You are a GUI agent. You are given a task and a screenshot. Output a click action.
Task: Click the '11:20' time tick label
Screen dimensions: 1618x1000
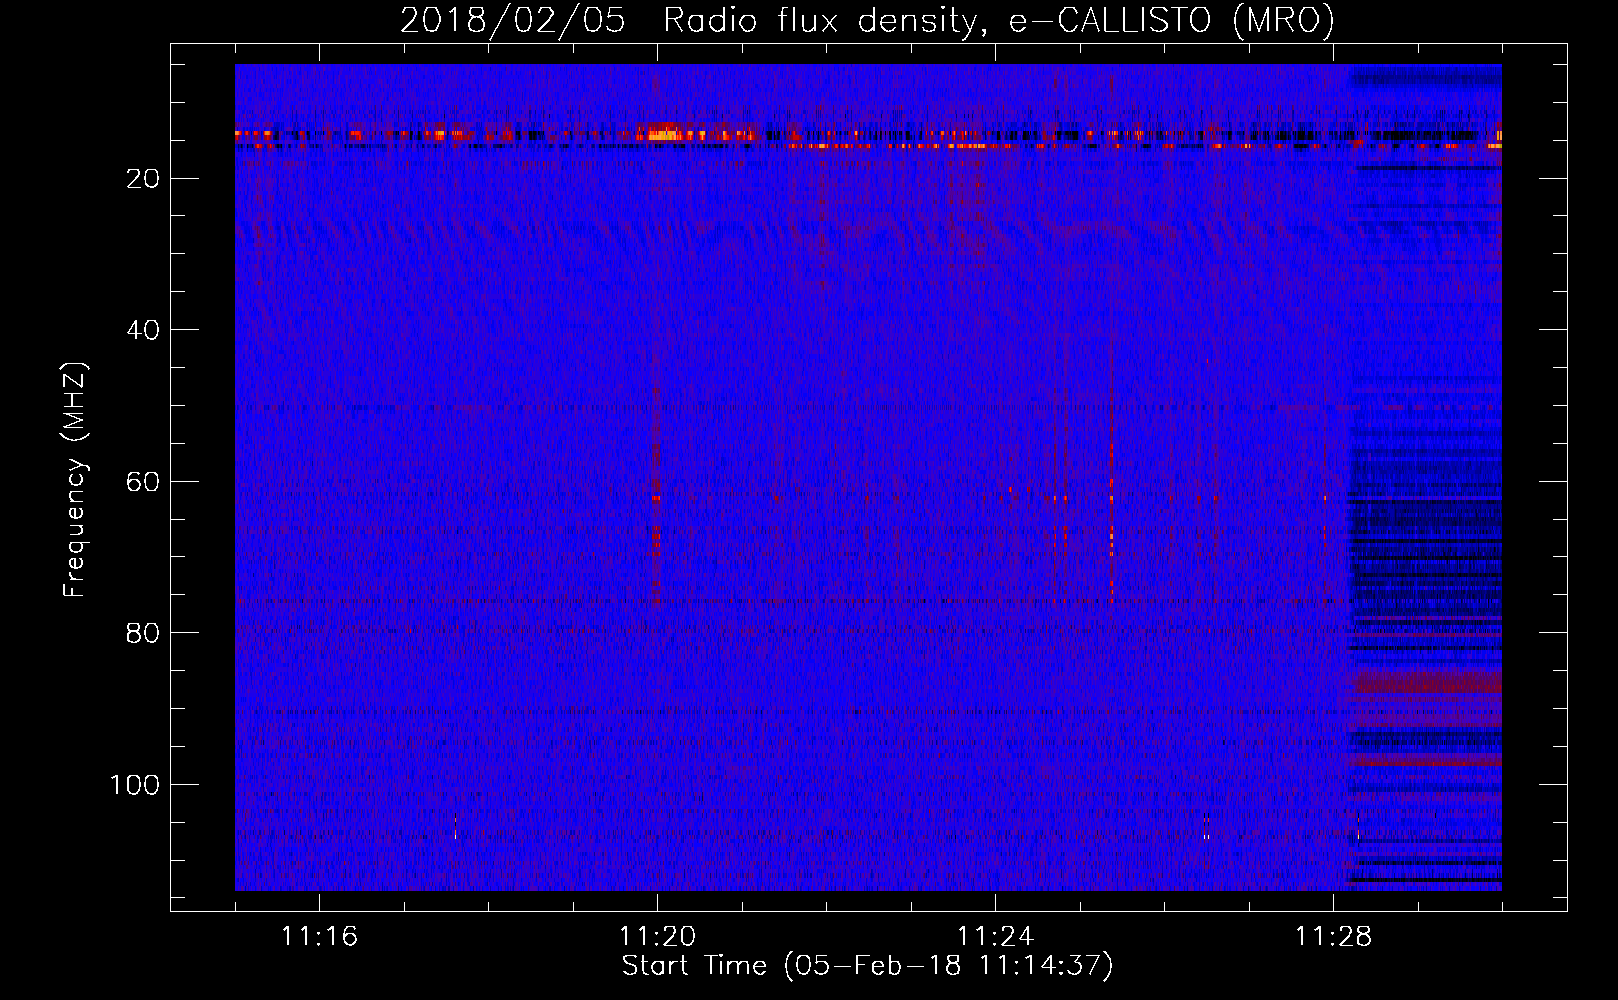click(657, 936)
